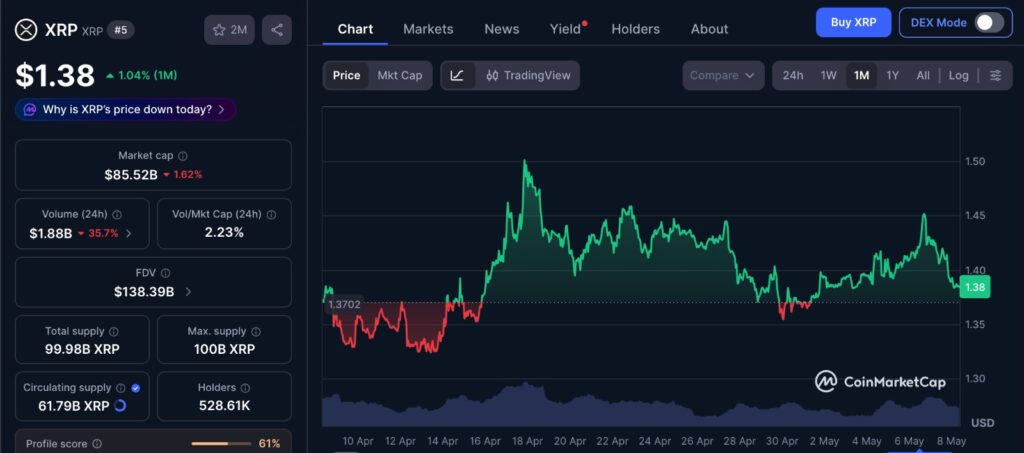Click the Buy XRP button
This screenshot has width=1024, height=453.
[x=853, y=23]
